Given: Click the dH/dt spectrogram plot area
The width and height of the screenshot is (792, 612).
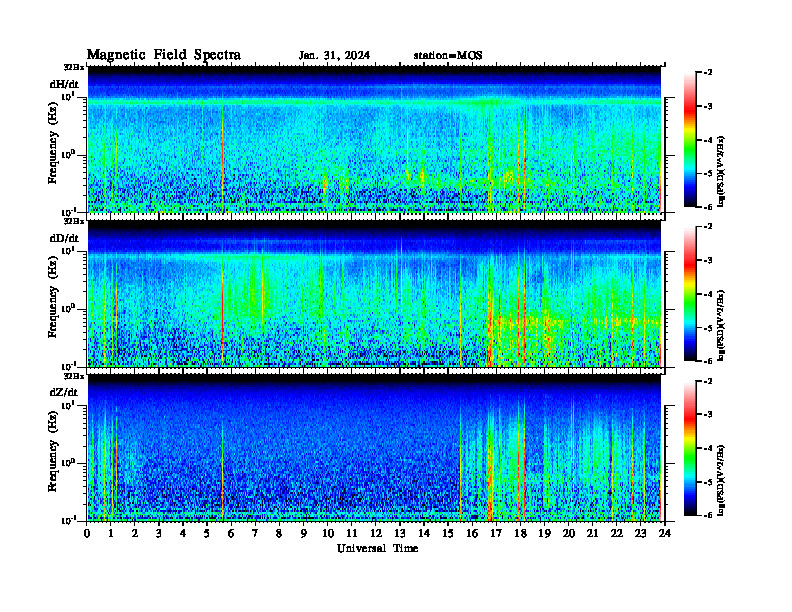Looking at the screenshot, I should coord(375,139).
